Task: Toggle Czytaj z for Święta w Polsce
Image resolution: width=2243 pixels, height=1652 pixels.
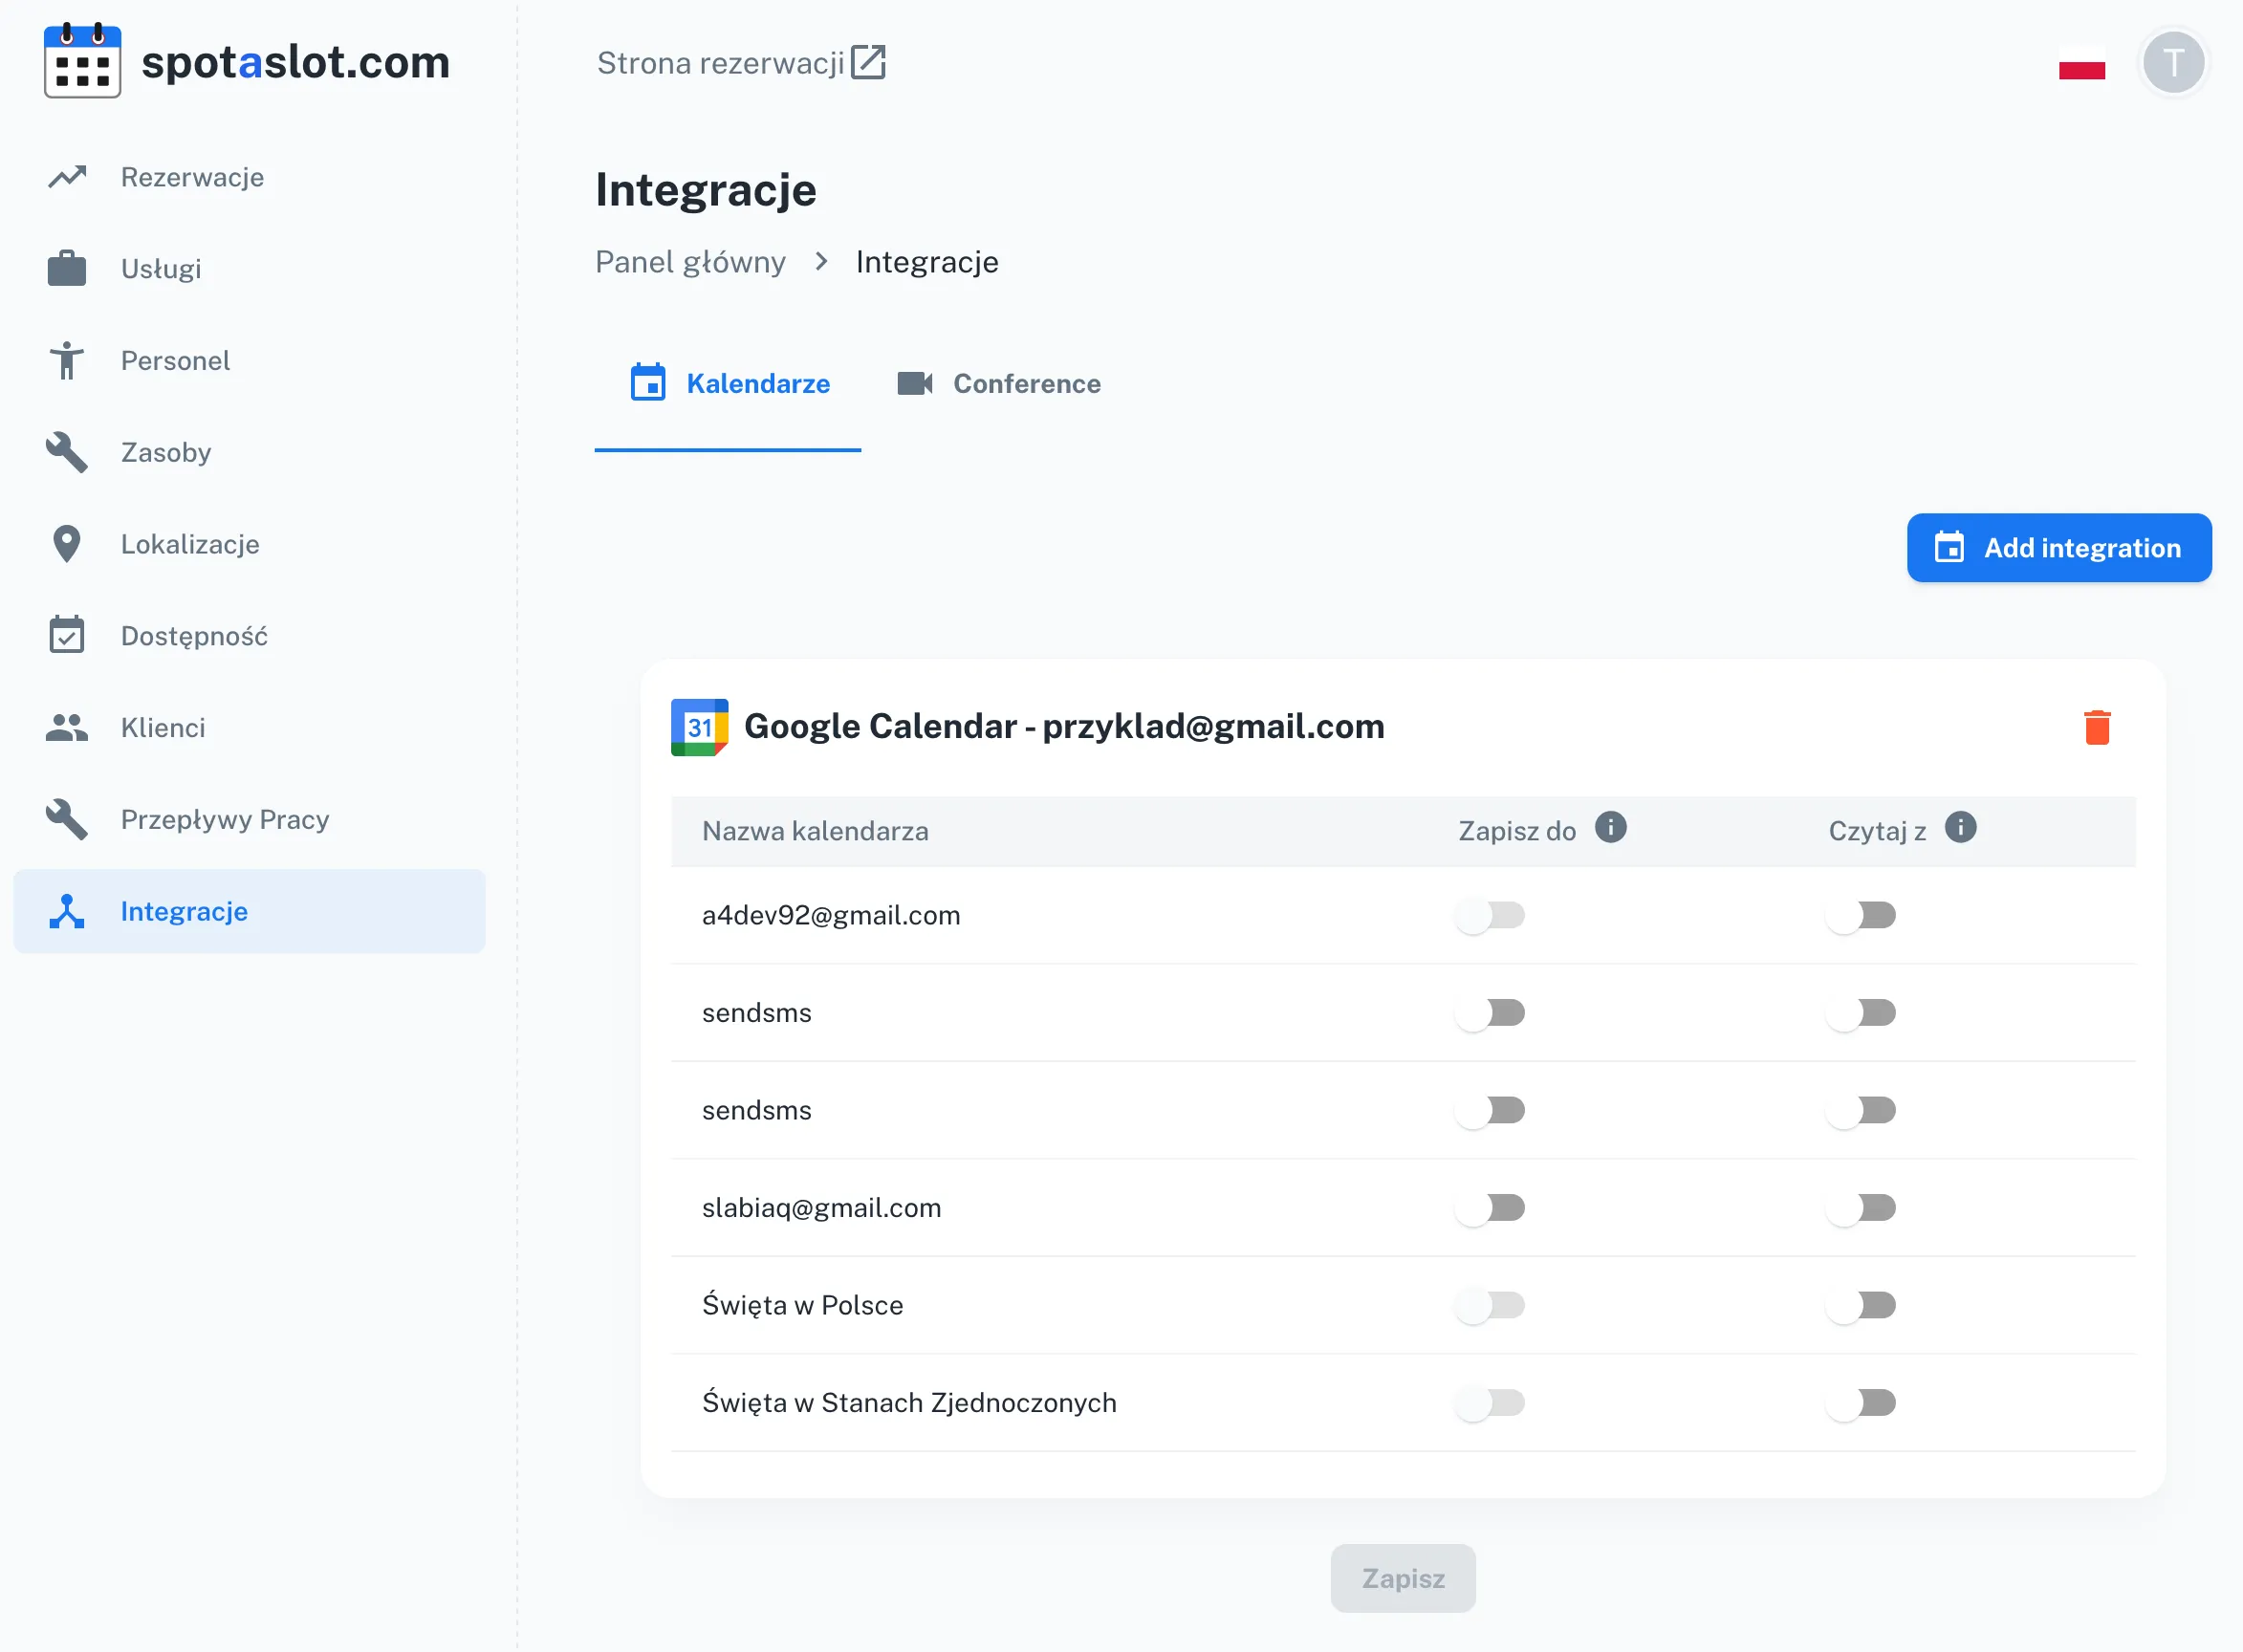Action: 1861,1305
